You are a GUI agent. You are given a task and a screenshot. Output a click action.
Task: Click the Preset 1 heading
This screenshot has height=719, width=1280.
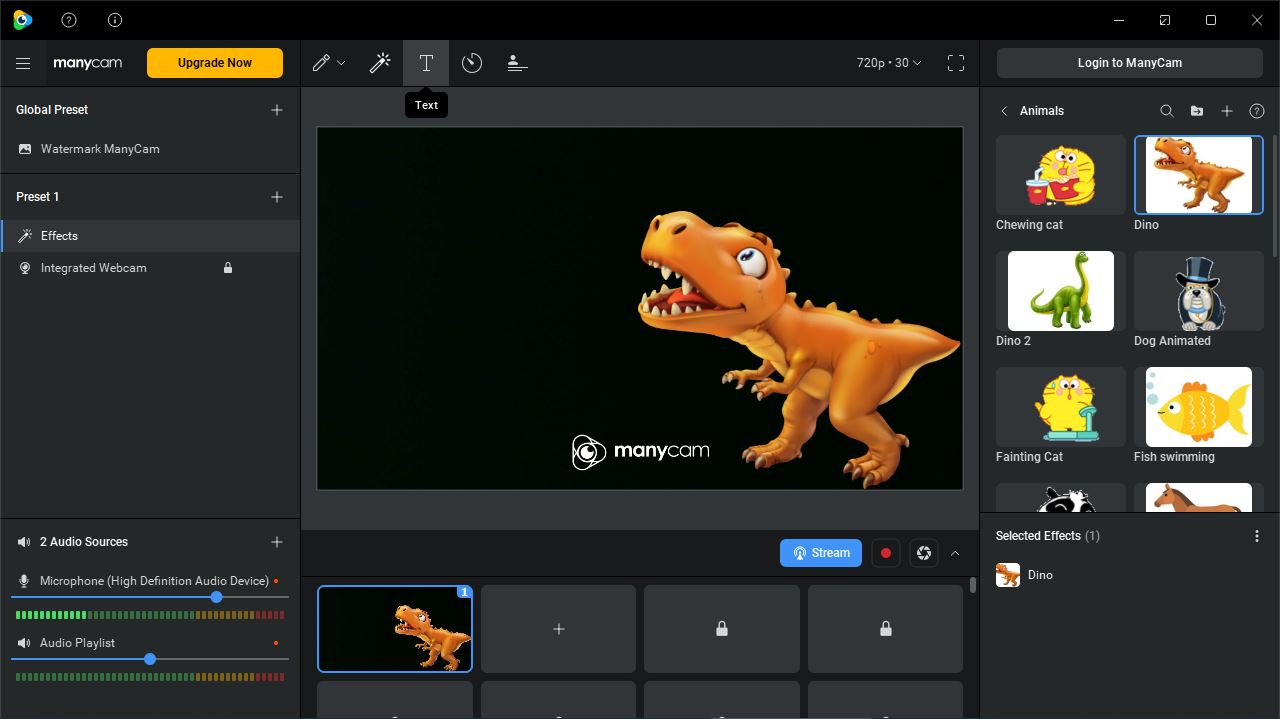pos(37,197)
